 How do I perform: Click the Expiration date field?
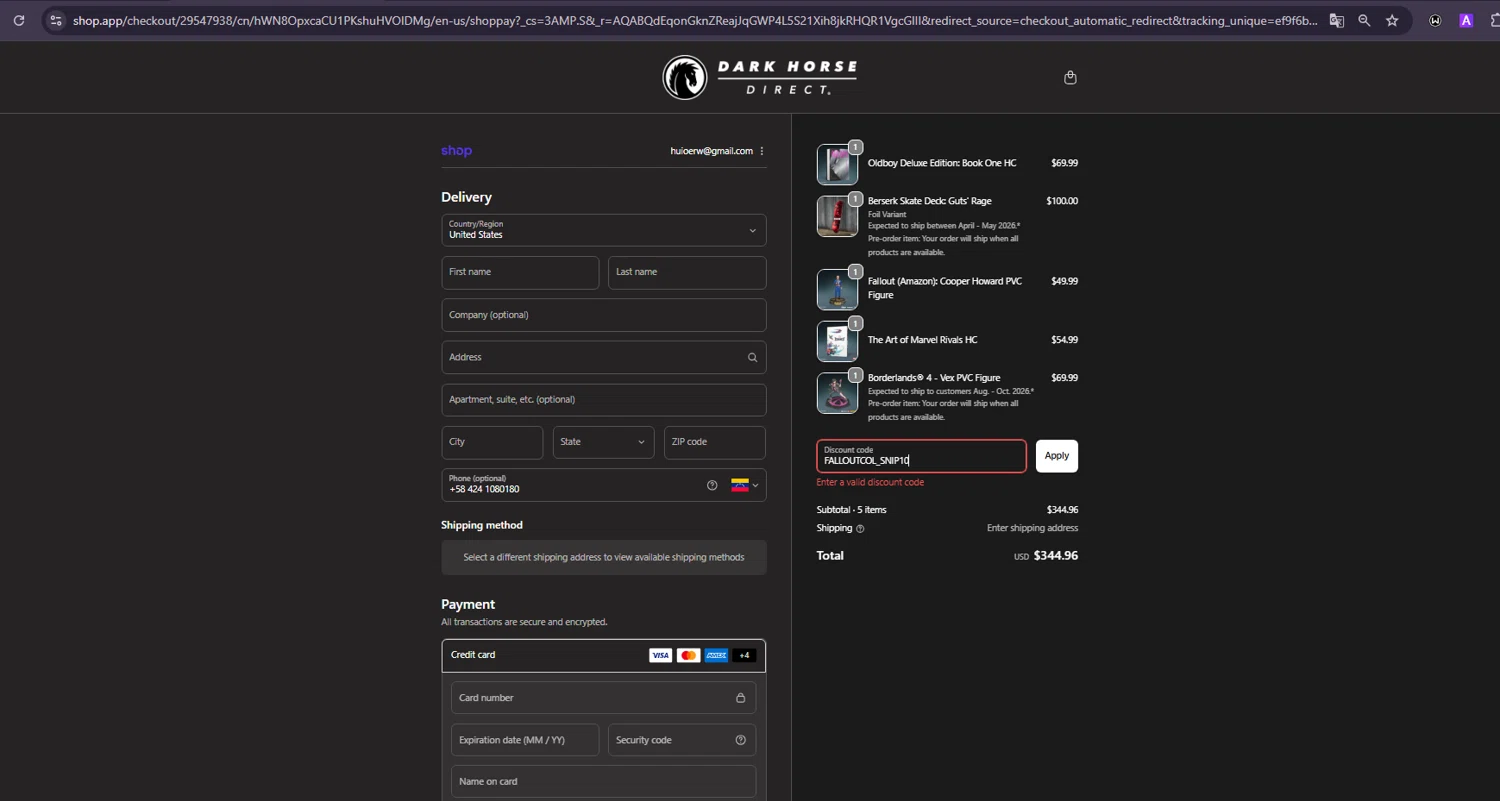525,740
